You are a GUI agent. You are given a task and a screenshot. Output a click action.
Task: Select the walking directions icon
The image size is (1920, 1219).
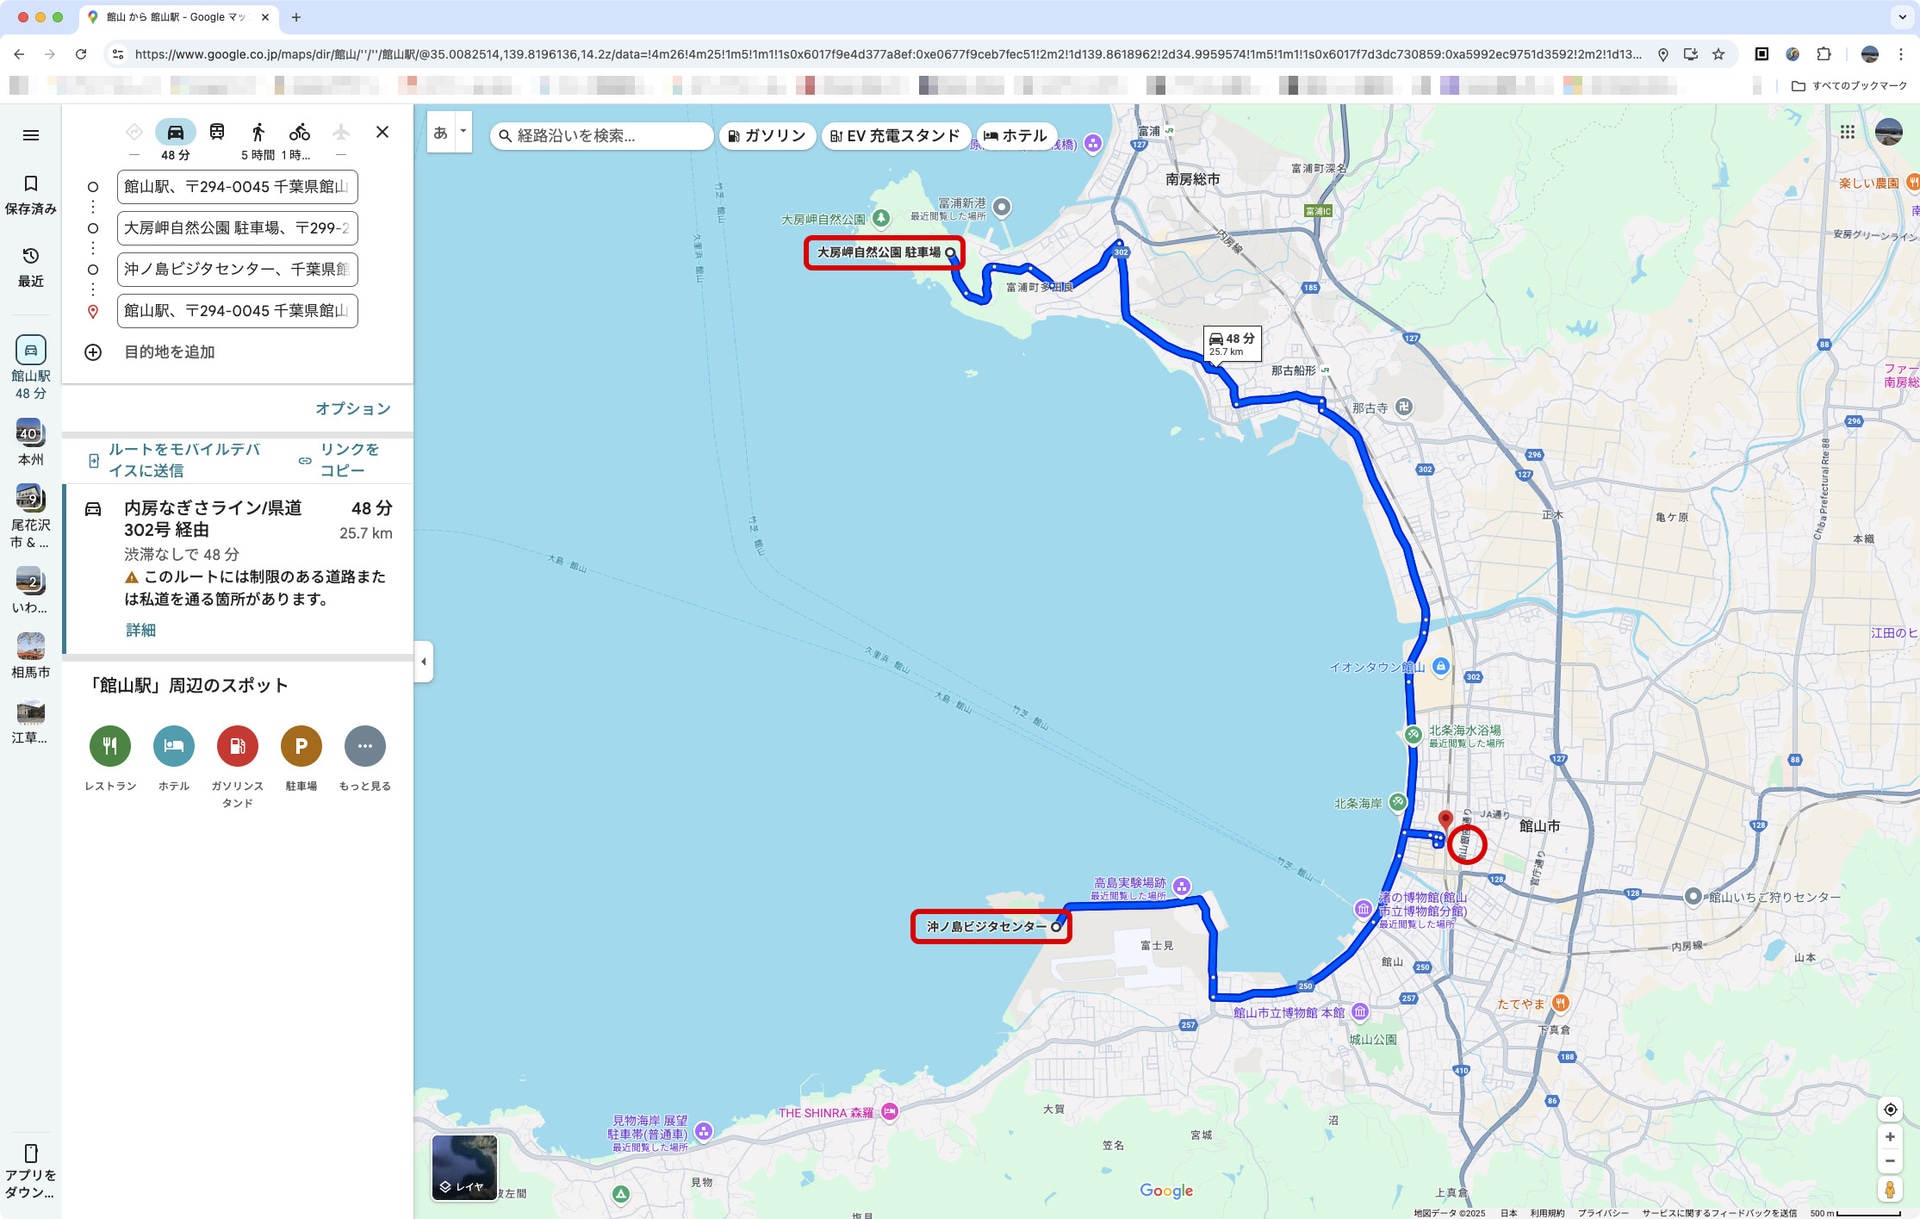coord(259,131)
